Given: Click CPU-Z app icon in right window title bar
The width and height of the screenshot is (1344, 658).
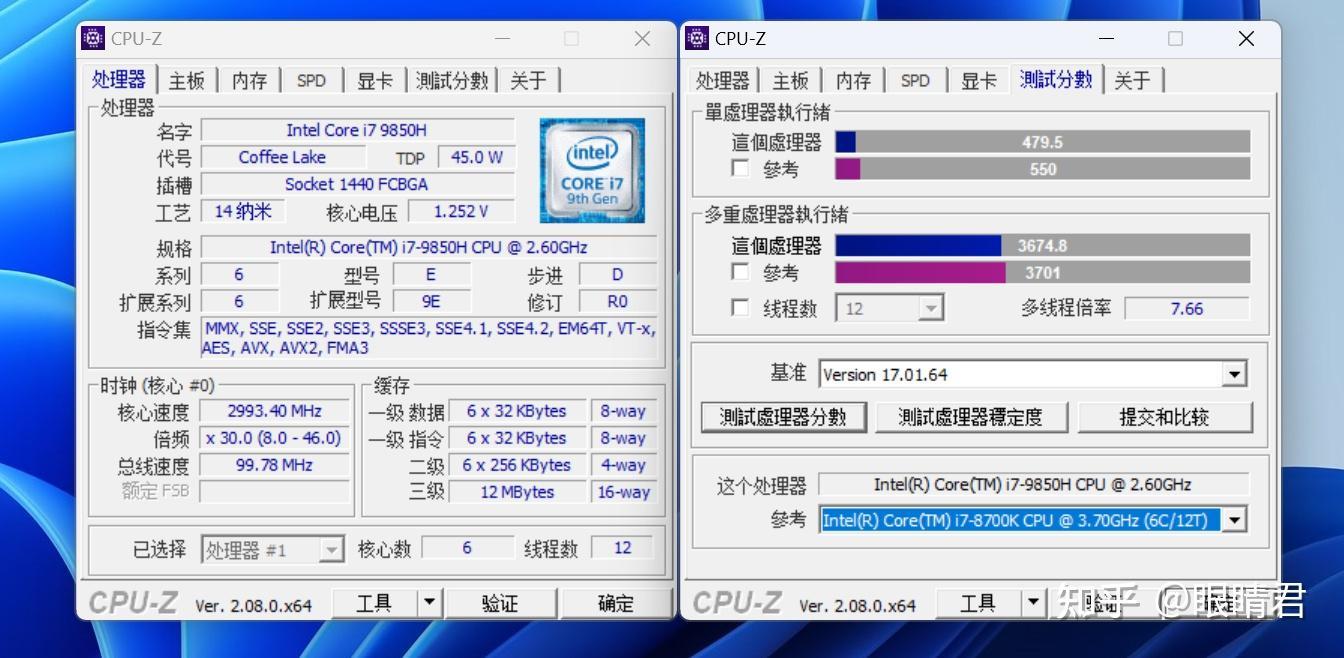Looking at the screenshot, I should [697, 39].
